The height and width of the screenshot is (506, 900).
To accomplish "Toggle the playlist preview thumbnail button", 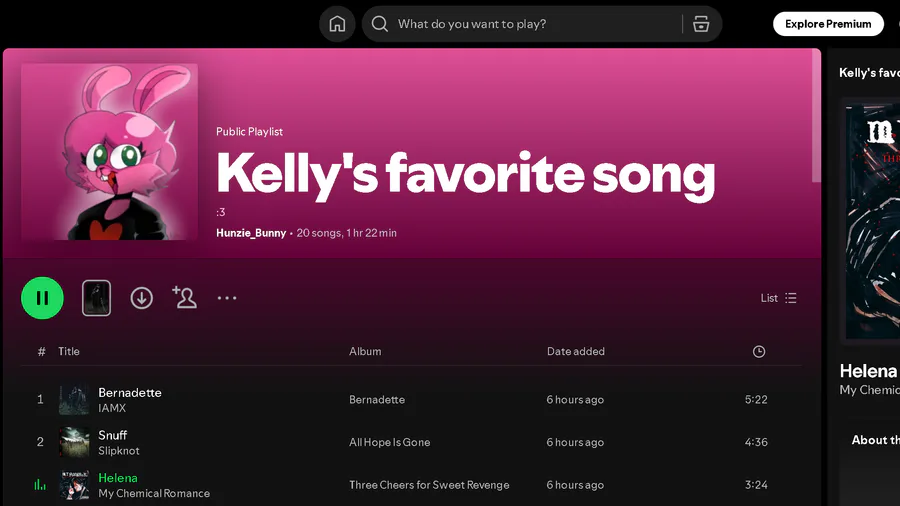I will coord(96,298).
